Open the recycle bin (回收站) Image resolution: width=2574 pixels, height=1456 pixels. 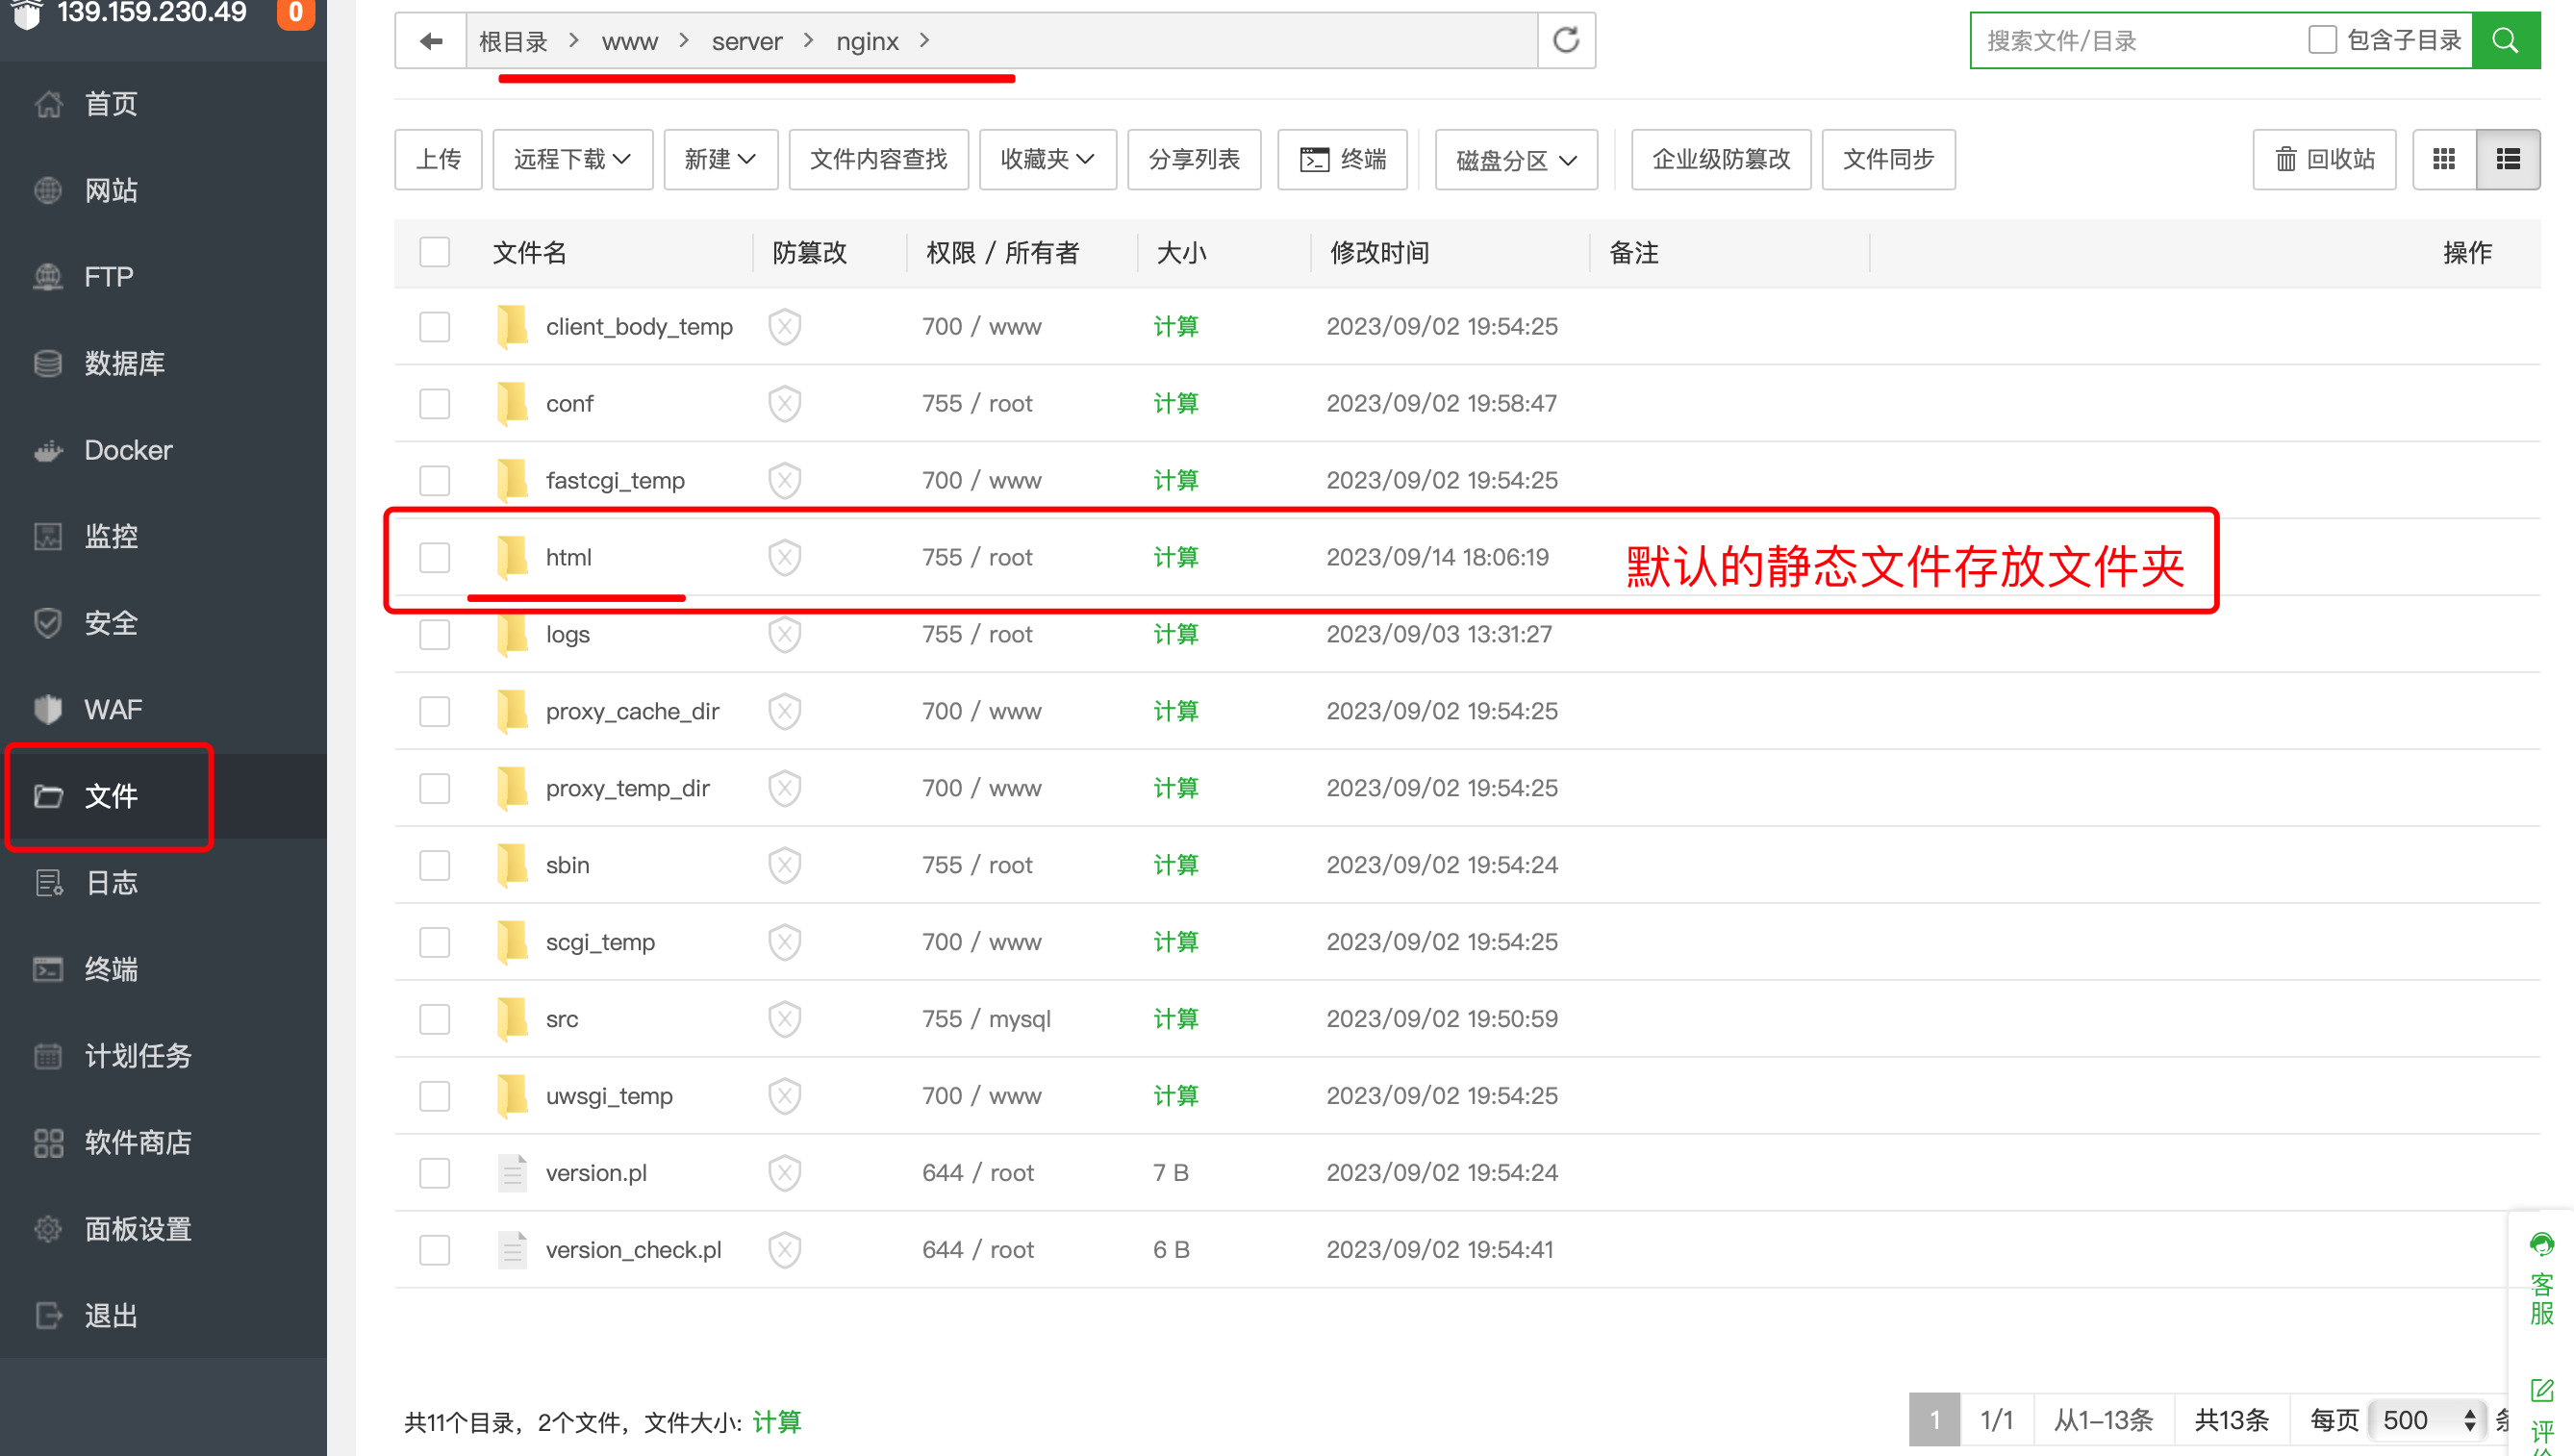click(2325, 159)
